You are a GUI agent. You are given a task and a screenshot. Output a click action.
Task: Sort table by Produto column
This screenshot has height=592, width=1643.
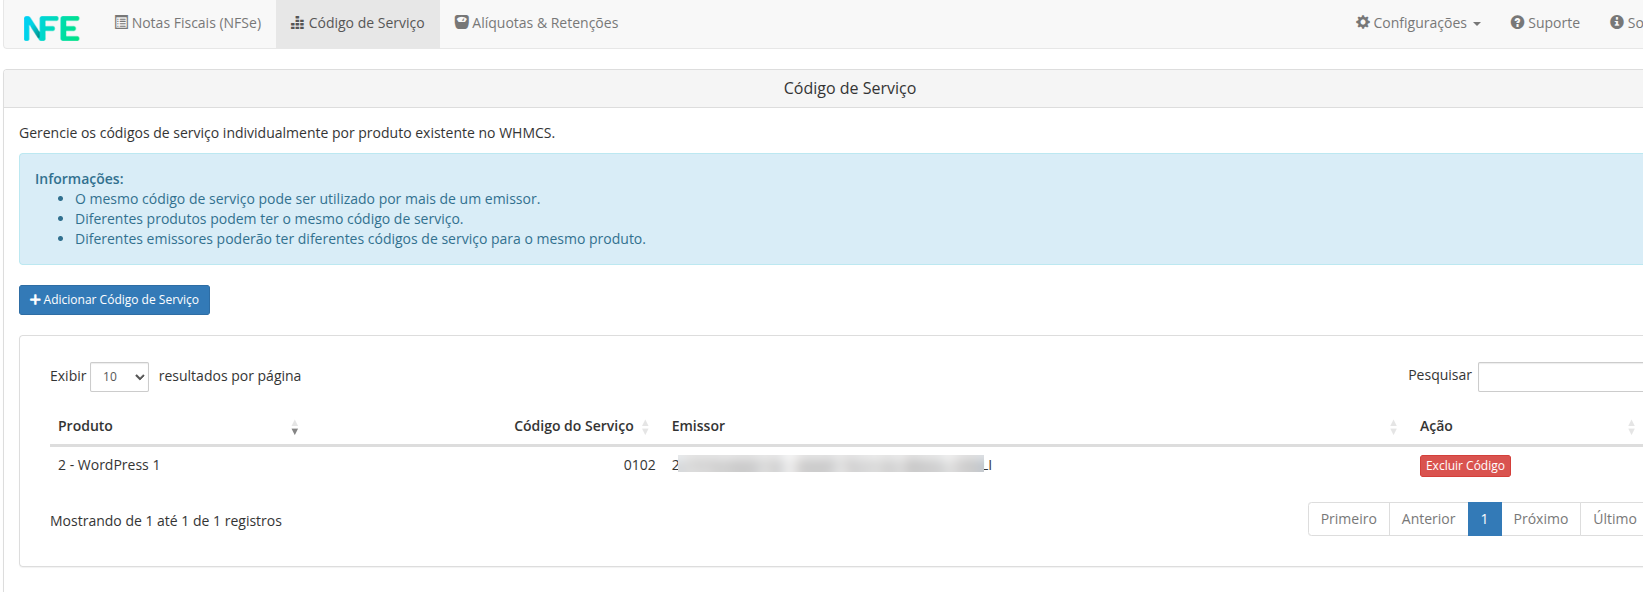click(x=177, y=427)
